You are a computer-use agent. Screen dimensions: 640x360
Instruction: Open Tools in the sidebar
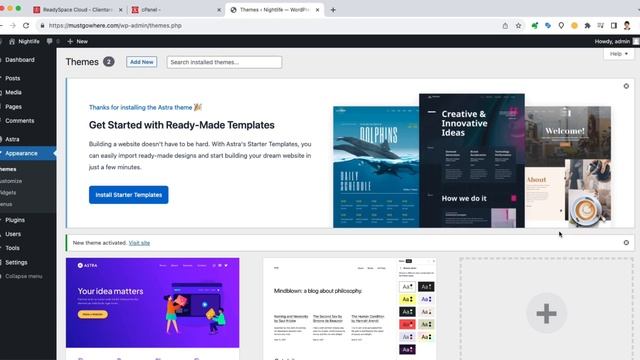pos(12,248)
